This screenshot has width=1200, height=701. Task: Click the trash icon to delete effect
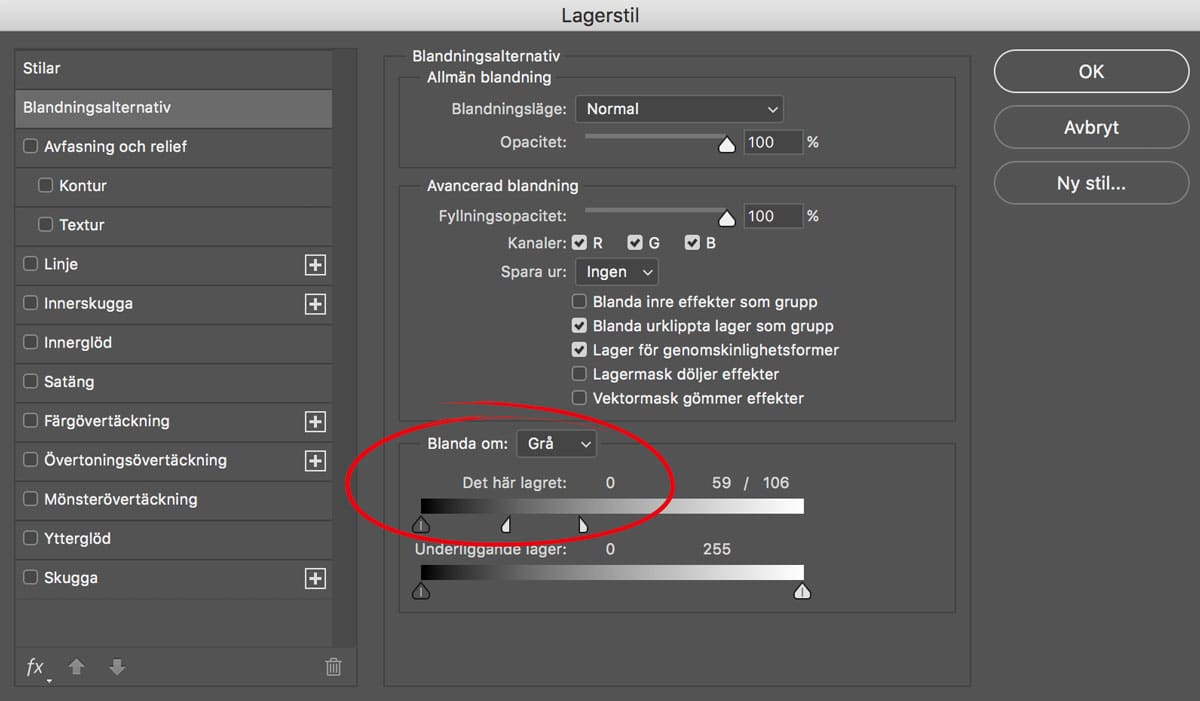point(334,667)
